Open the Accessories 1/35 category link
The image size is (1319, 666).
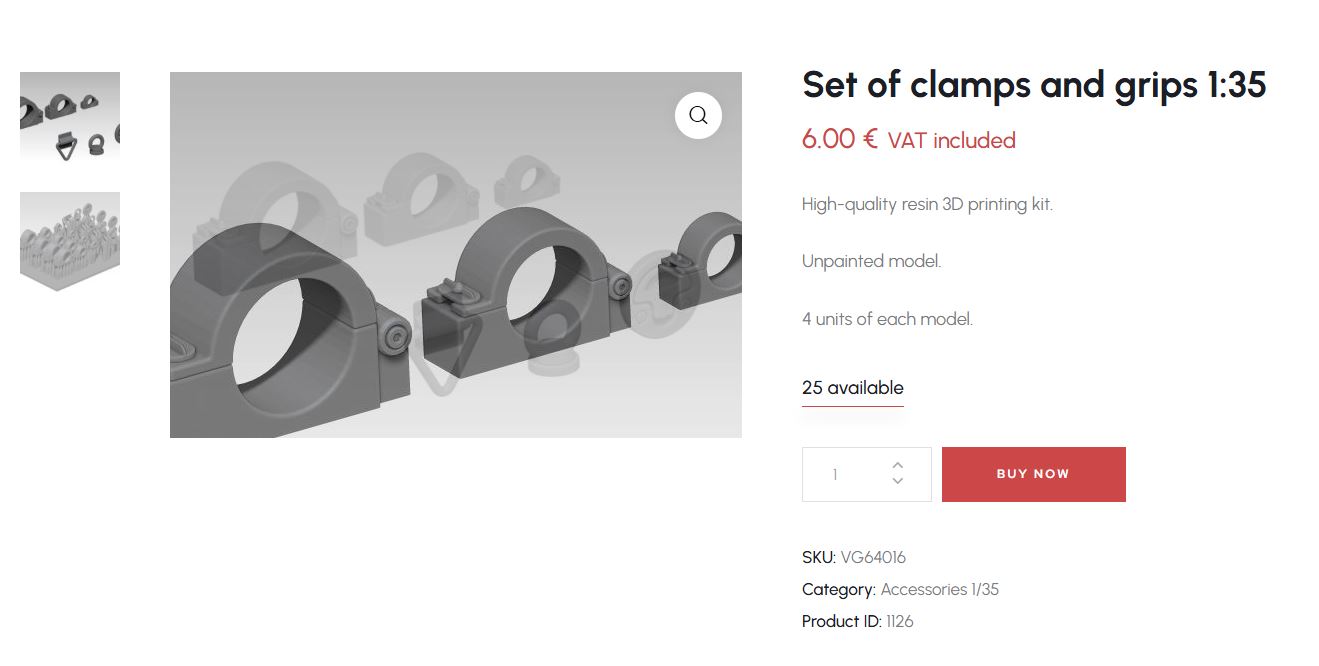click(x=939, y=589)
